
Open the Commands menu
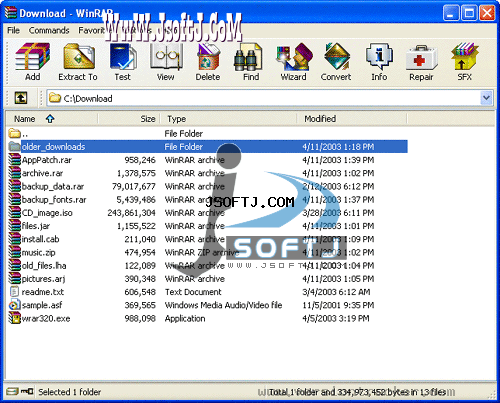[49, 30]
